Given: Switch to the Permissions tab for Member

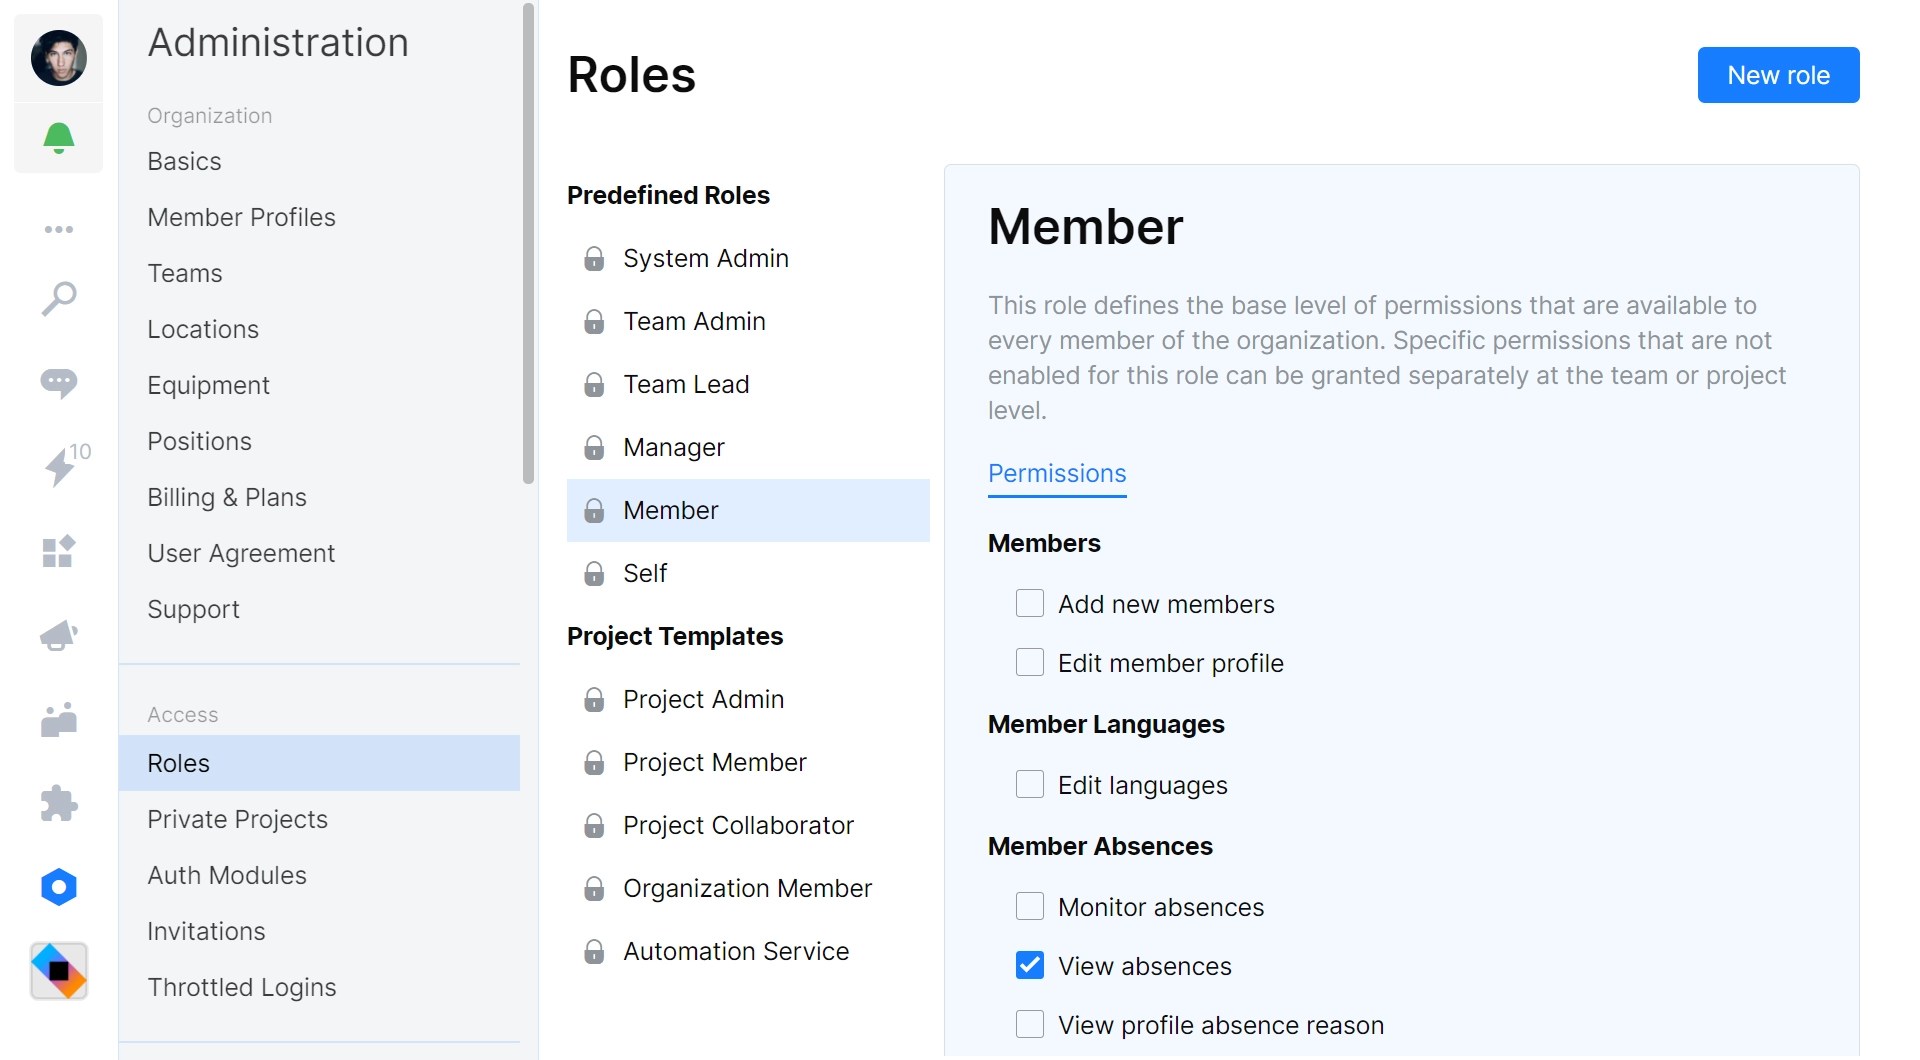Looking at the screenshot, I should [1056, 473].
